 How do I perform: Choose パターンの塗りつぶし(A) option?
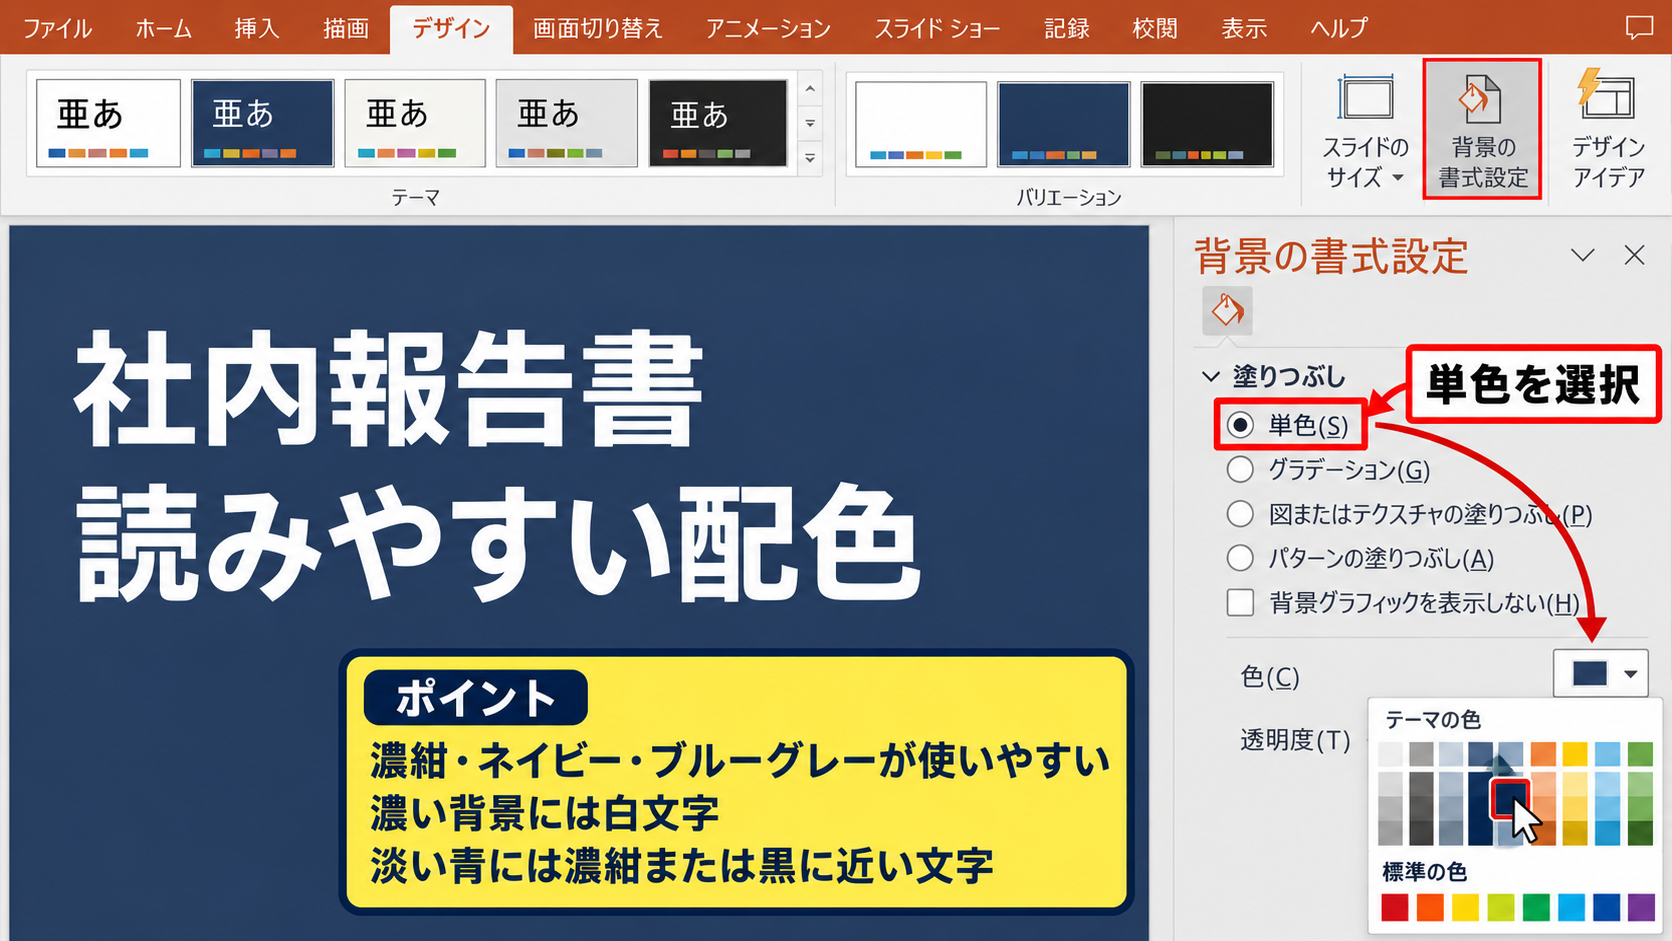(x=1240, y=558)
